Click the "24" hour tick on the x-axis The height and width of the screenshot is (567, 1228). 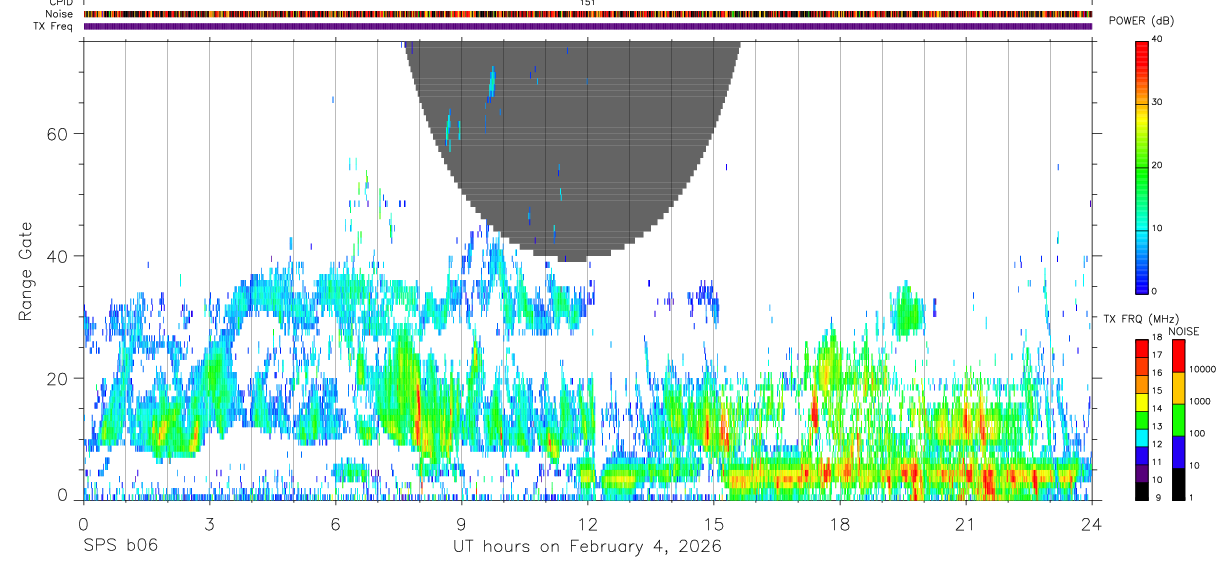click(x=1091, y=523)
